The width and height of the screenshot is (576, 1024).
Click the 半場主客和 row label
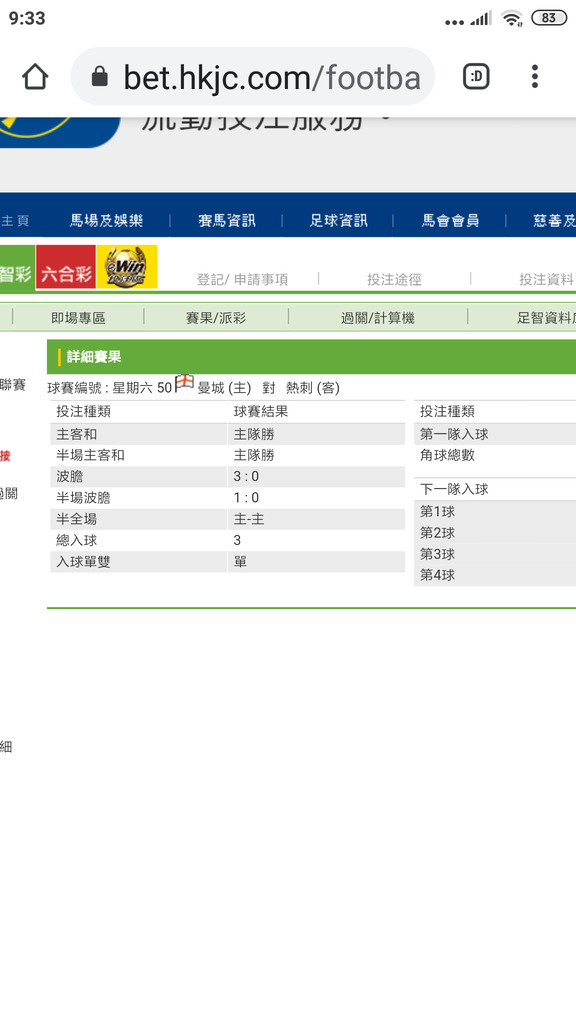(x=90, y=455)
